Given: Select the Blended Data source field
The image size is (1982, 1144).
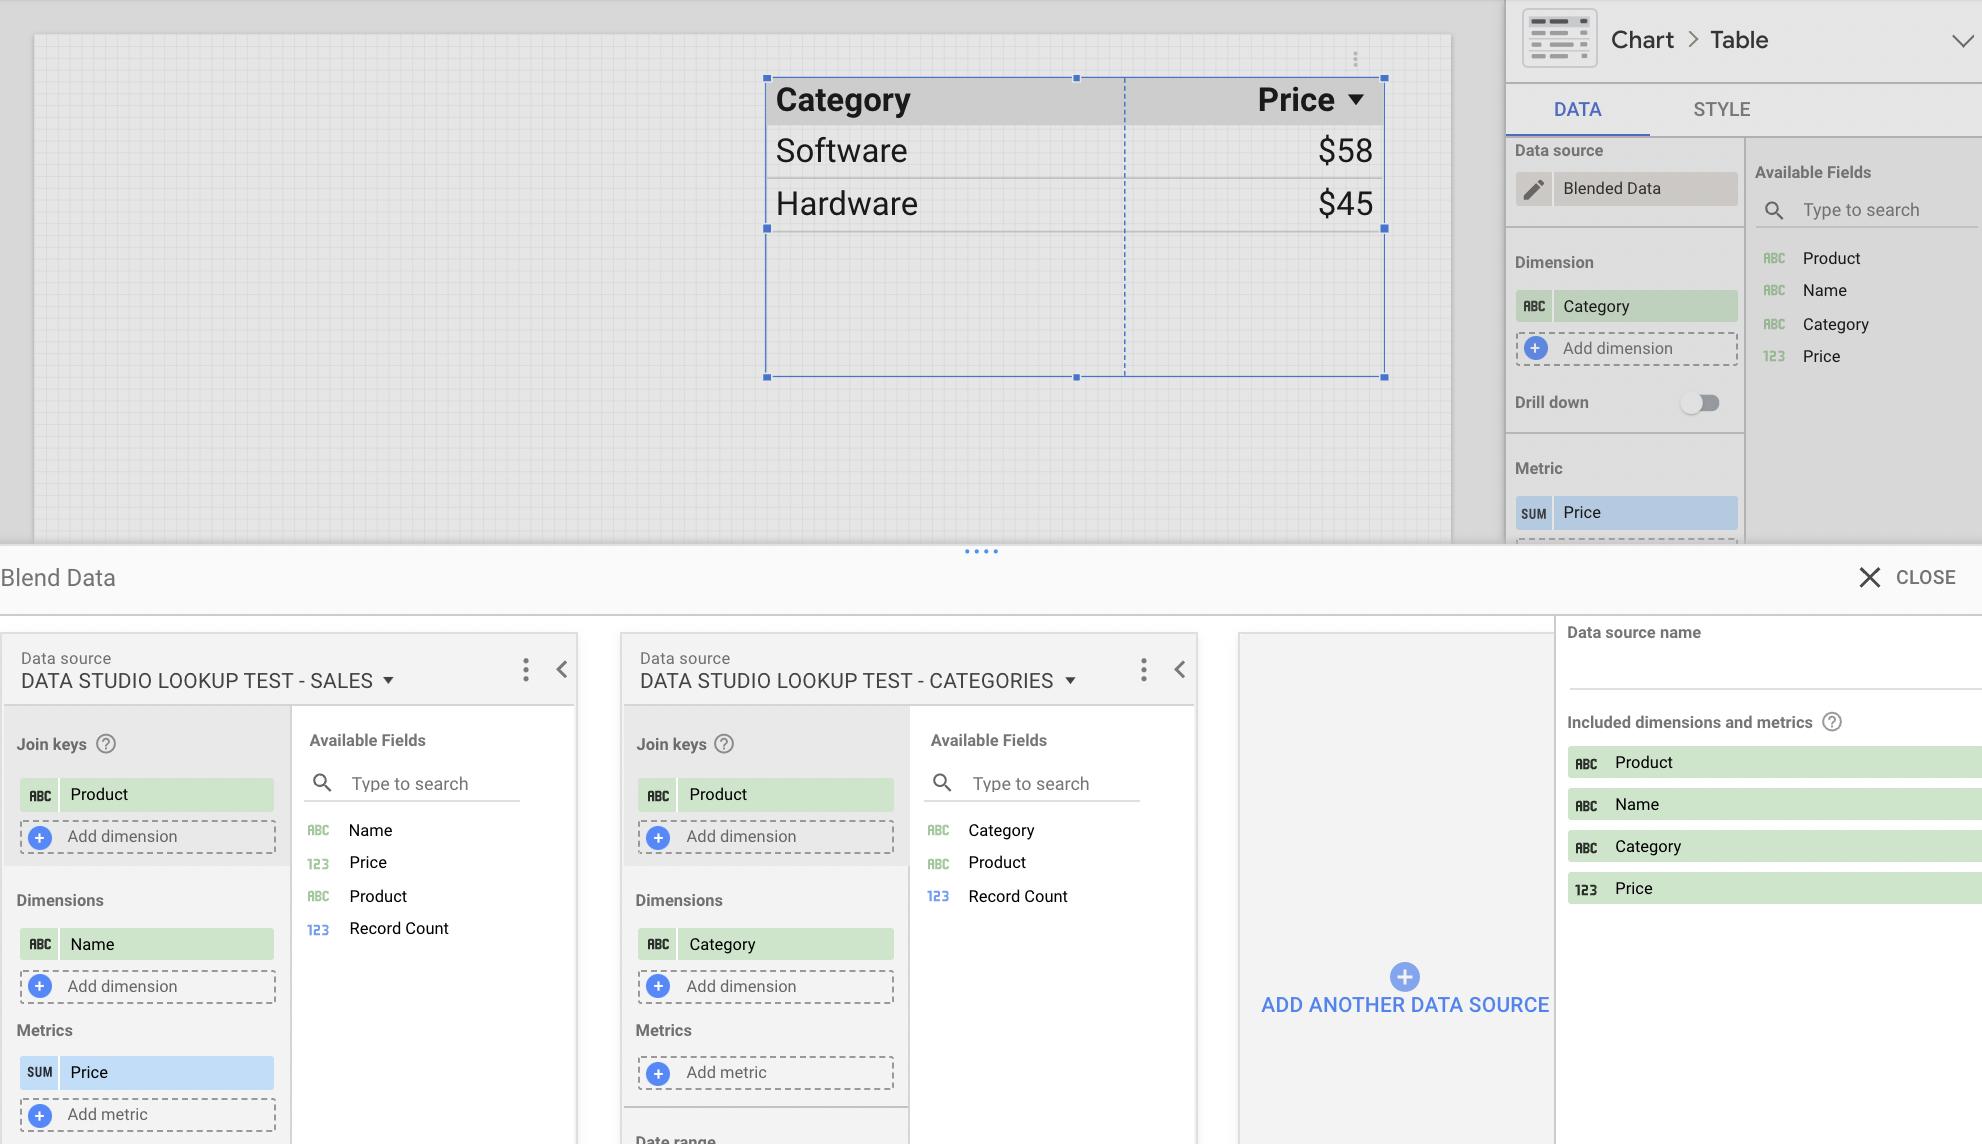Looking at the screenshot, I should [x=1645, y=189].
